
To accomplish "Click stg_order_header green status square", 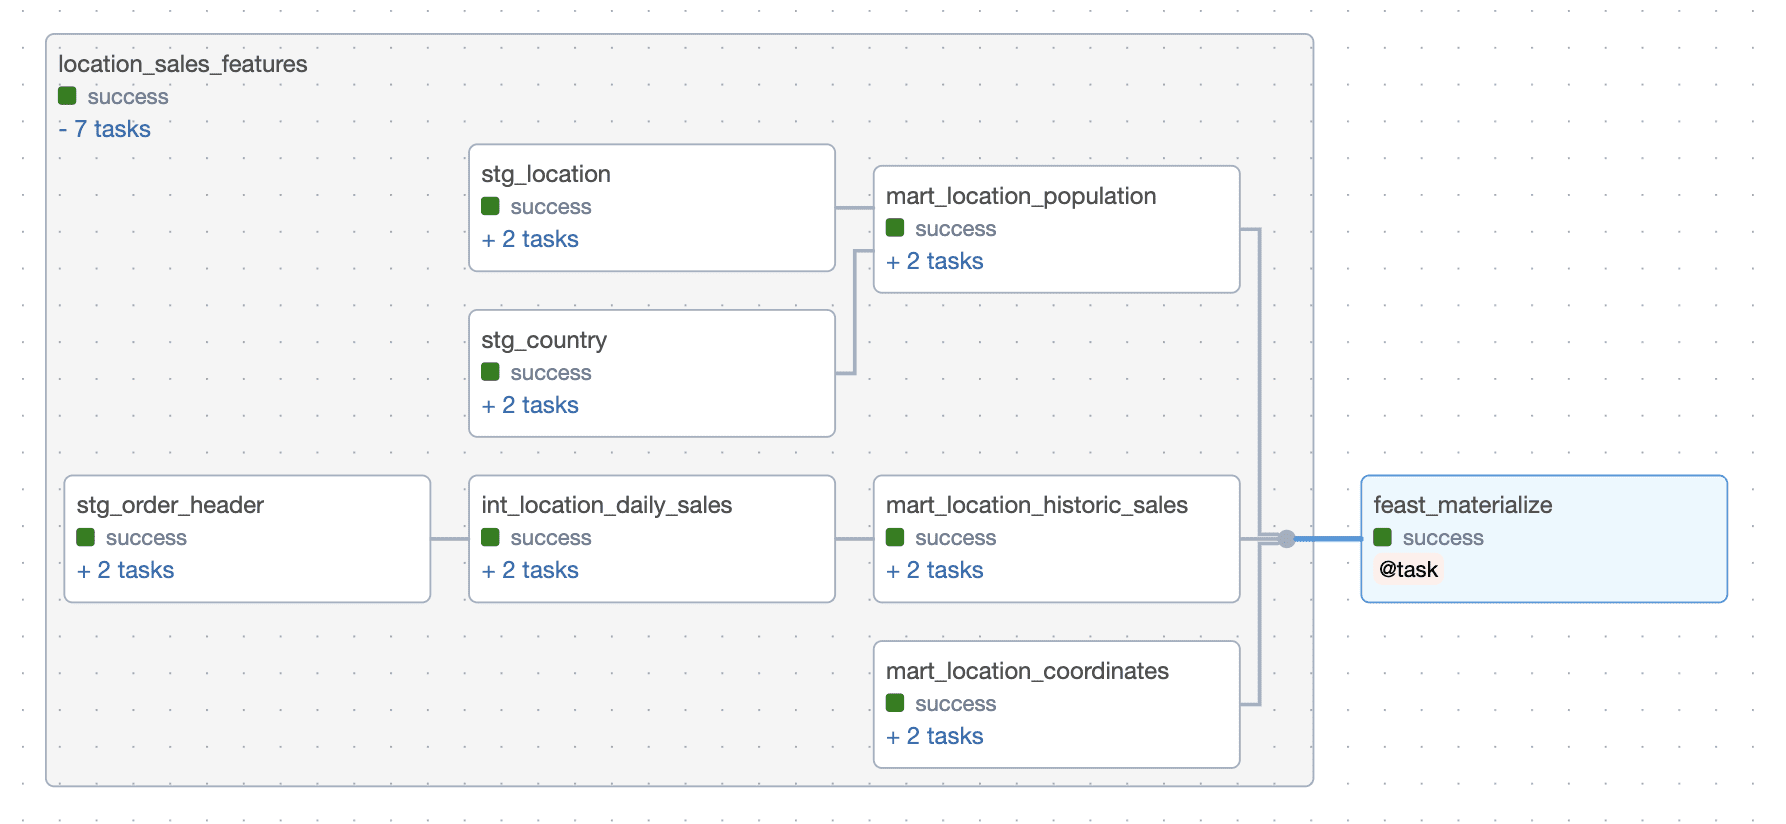I will (86, 537).
